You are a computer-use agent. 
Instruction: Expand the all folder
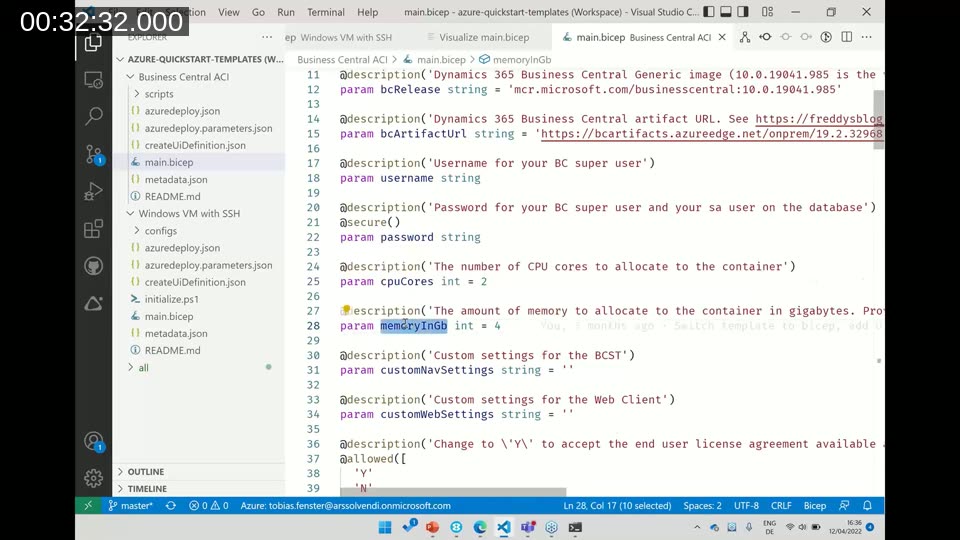coord(143,368)
